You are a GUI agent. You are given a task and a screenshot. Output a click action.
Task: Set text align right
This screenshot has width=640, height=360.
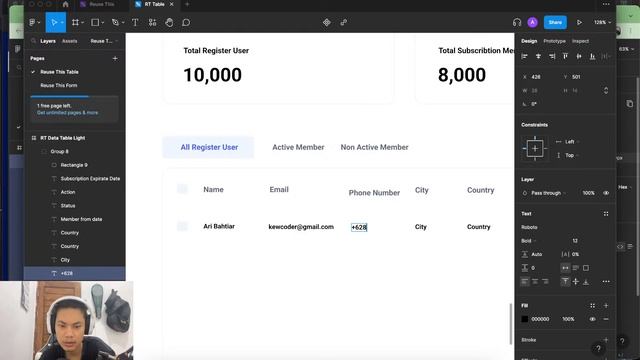pos(545,281)
